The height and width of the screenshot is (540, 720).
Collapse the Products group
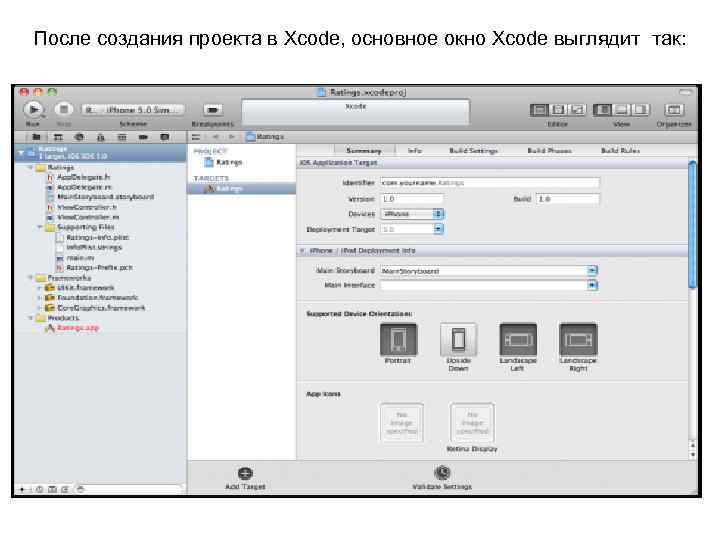[31, 318]
